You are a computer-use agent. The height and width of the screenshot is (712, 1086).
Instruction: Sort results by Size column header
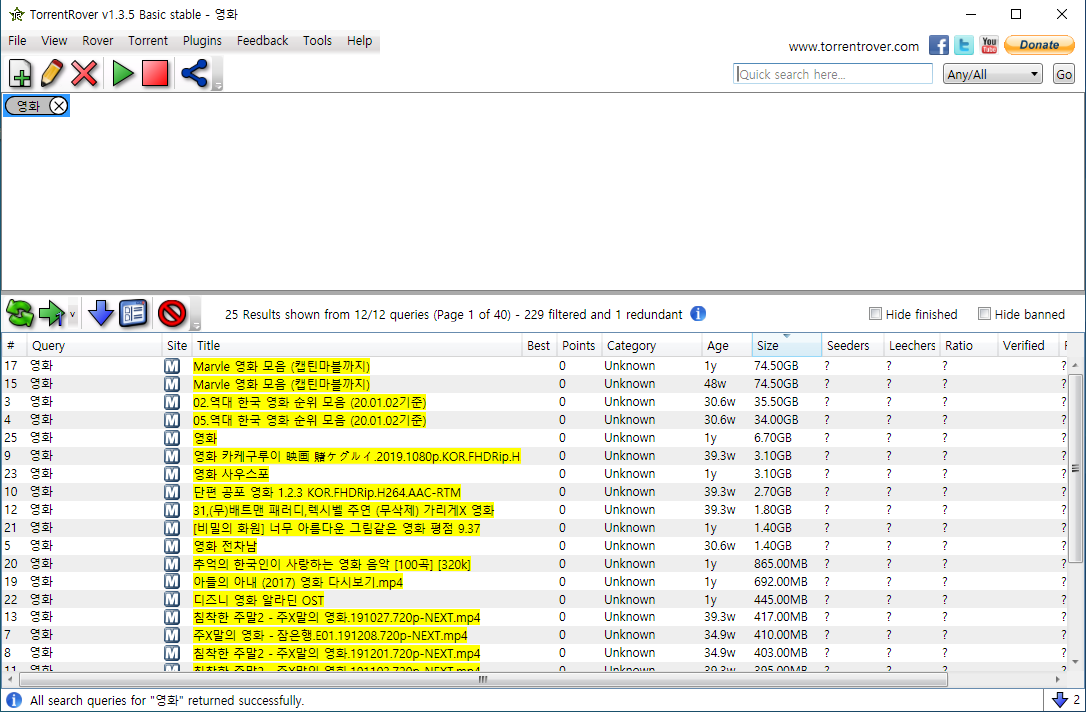tap(786, 345)
